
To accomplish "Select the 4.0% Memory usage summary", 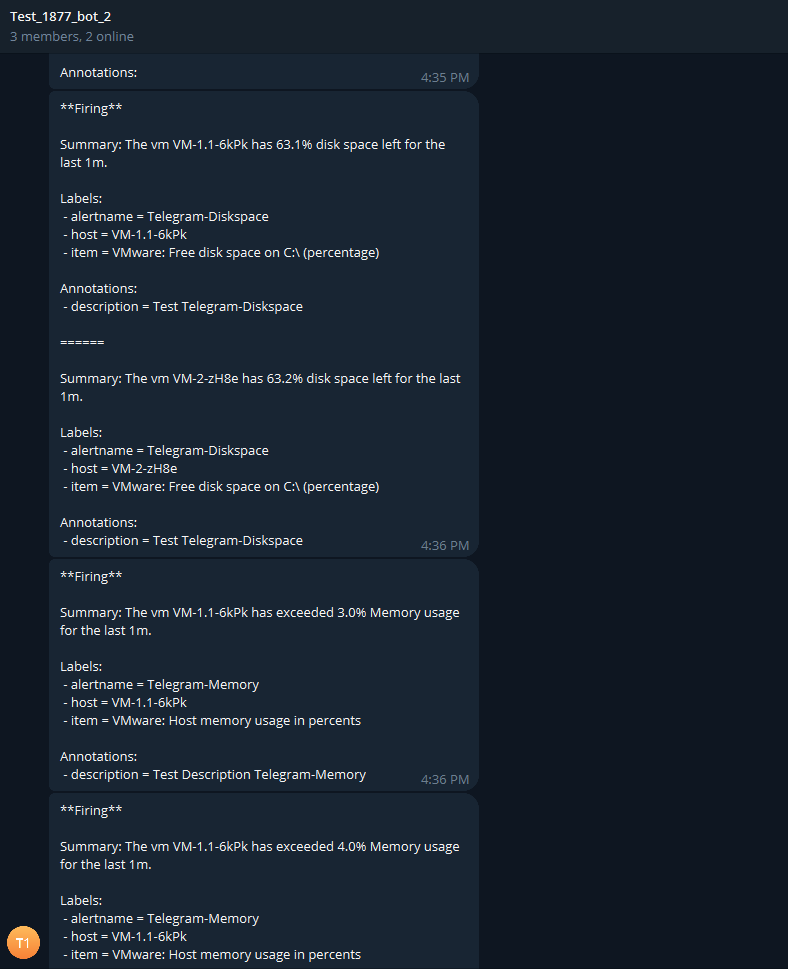I will coord(259,855).
